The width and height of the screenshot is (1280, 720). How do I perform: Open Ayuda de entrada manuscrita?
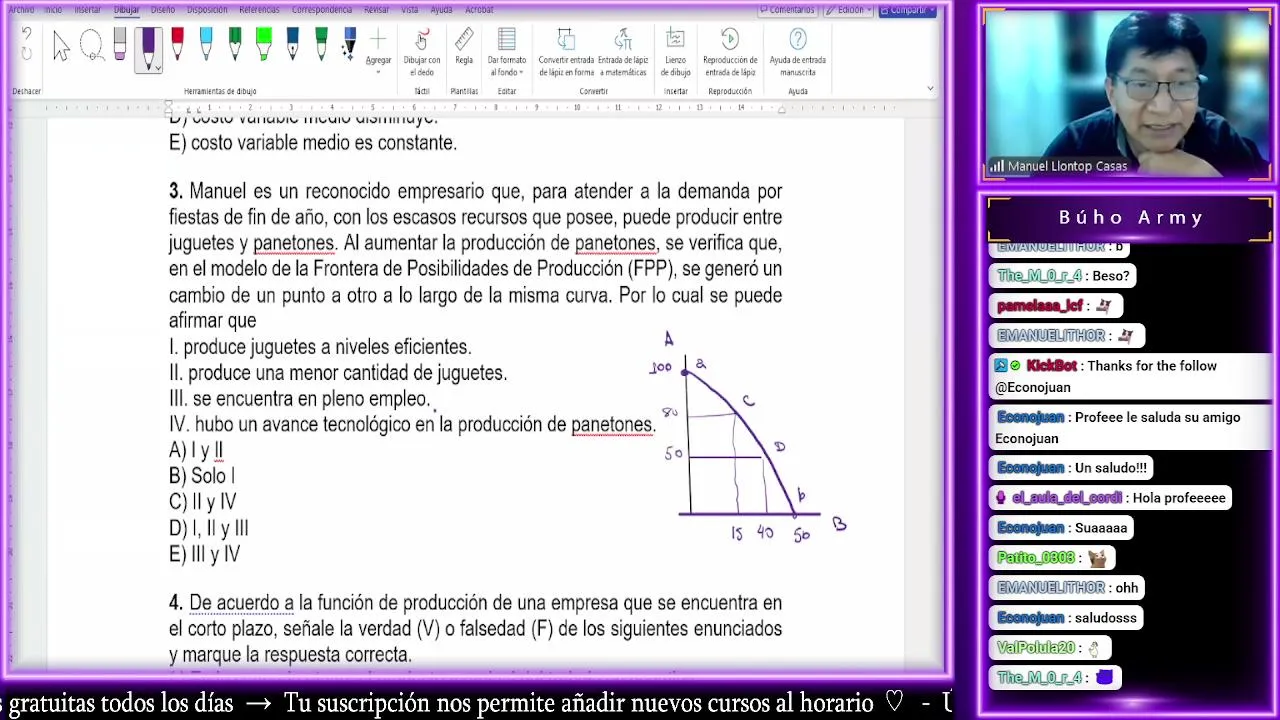point(798,53)
